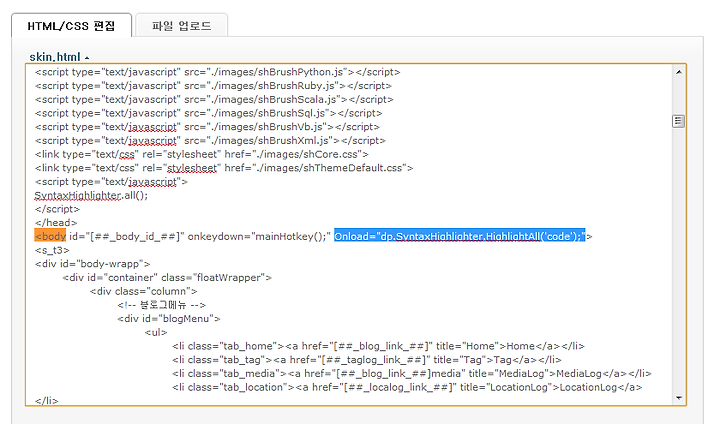Click the scrollbar down arrow

pos(679,398)
